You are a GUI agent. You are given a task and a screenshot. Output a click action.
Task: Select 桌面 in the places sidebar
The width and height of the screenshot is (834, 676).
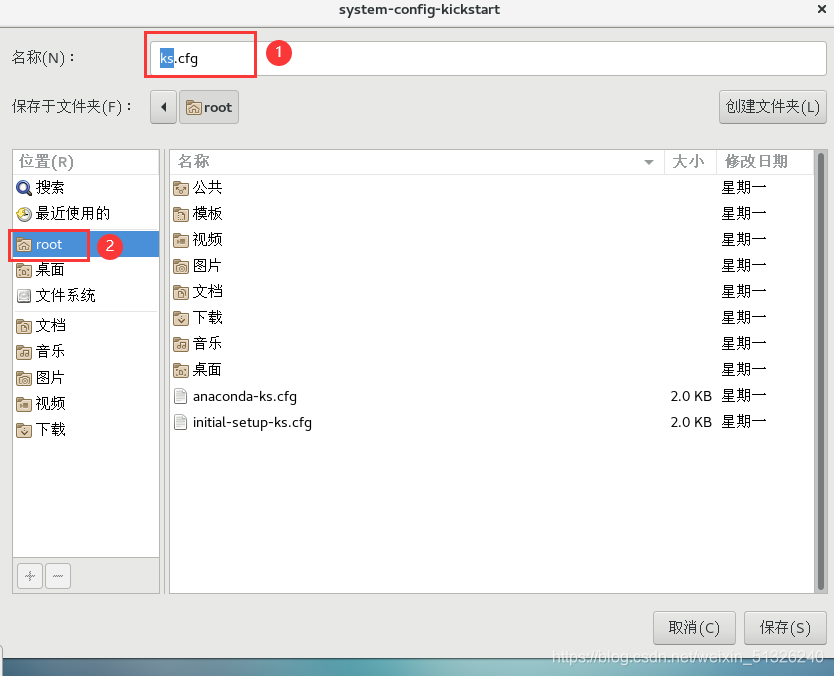[86, 270]
